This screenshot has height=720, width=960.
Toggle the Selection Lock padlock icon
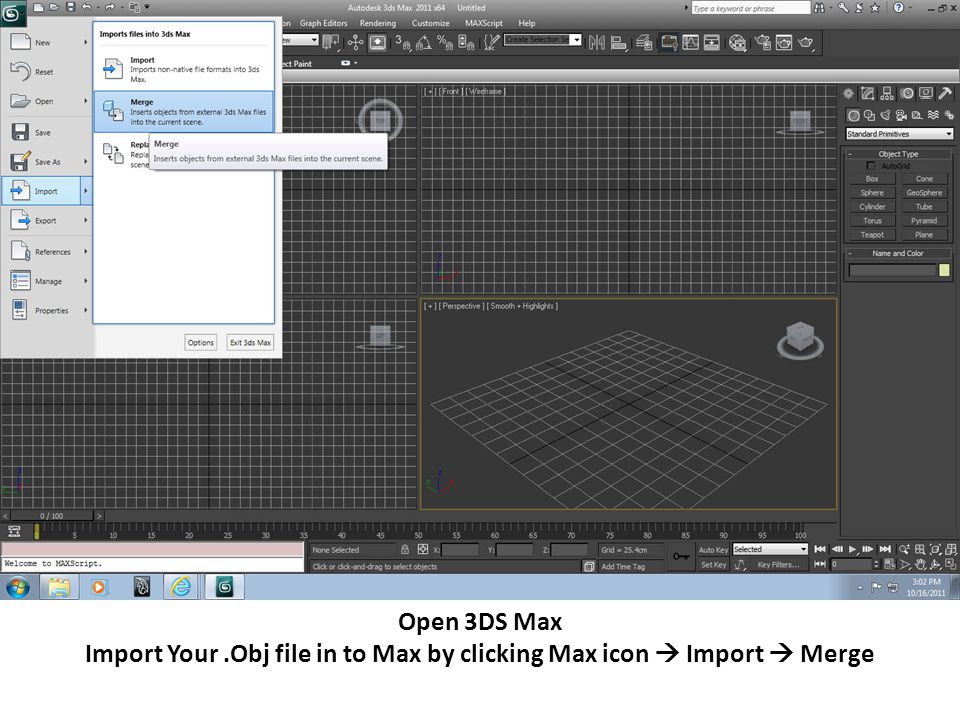coord(405,550)
